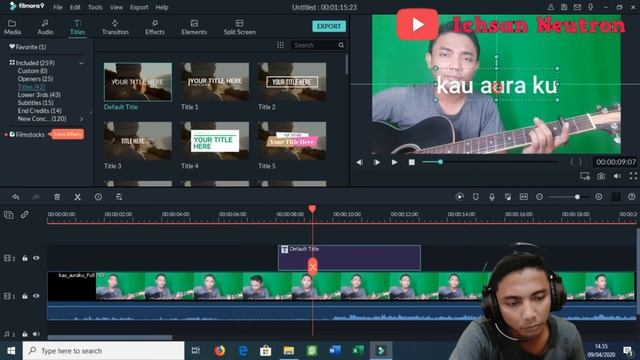640x360 pixels.
Task: Zoom in timeline with plus icon
Action: click(x=599, y=197)
